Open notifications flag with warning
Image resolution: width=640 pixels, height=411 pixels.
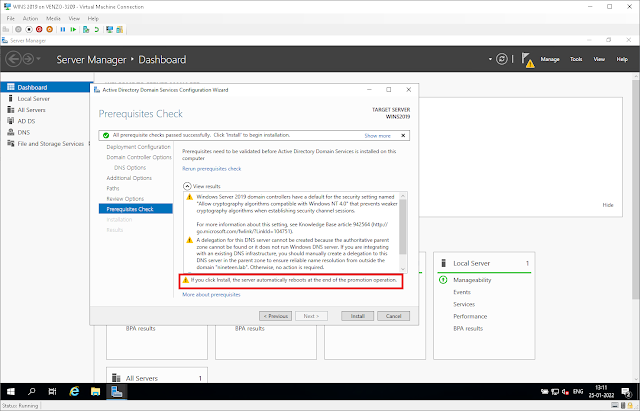[x=528, y=60]
